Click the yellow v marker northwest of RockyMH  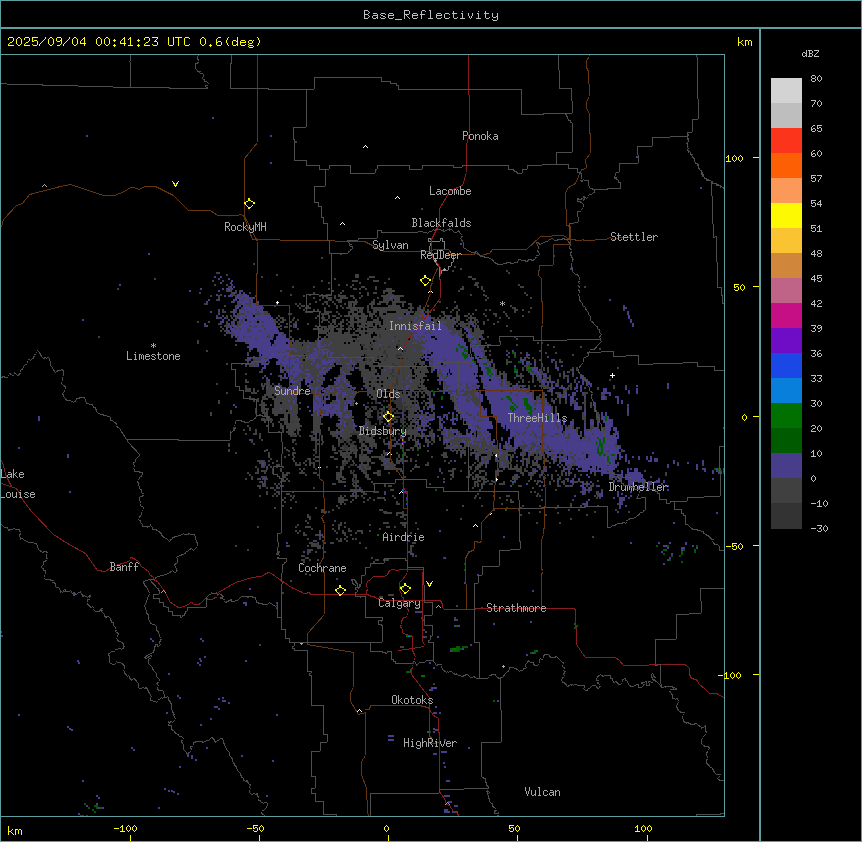175,184
